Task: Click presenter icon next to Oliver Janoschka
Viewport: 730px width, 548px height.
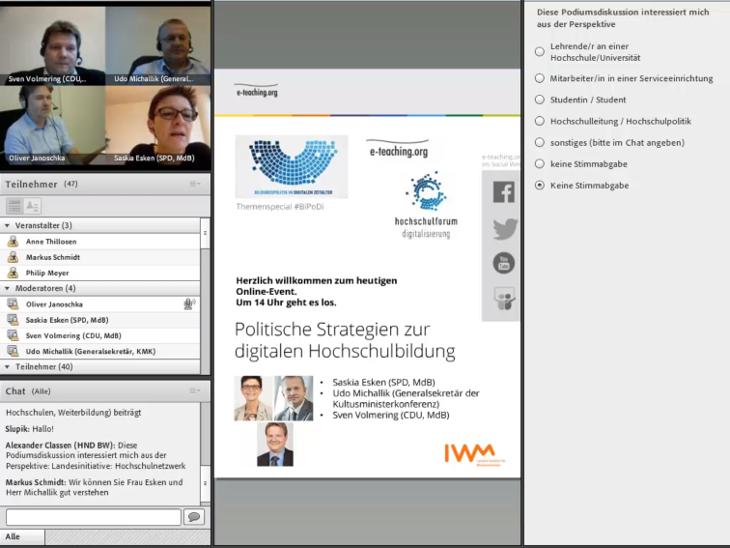Action: (13, 304)
